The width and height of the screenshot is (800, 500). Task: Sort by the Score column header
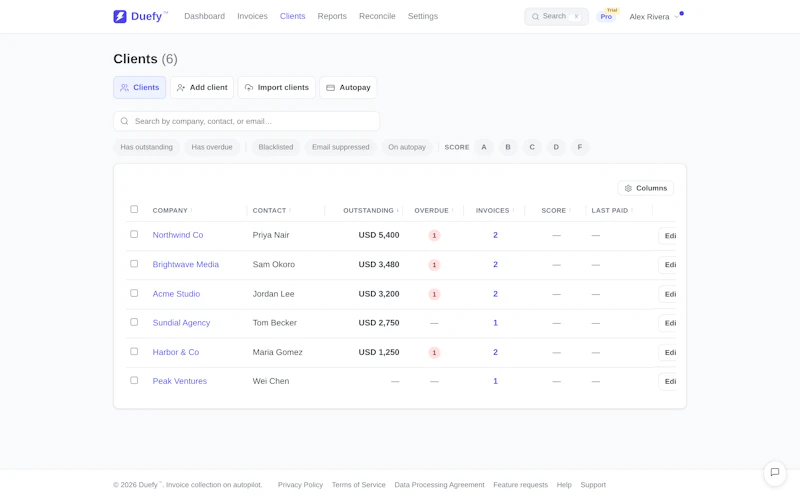click(x=556, y=210)
